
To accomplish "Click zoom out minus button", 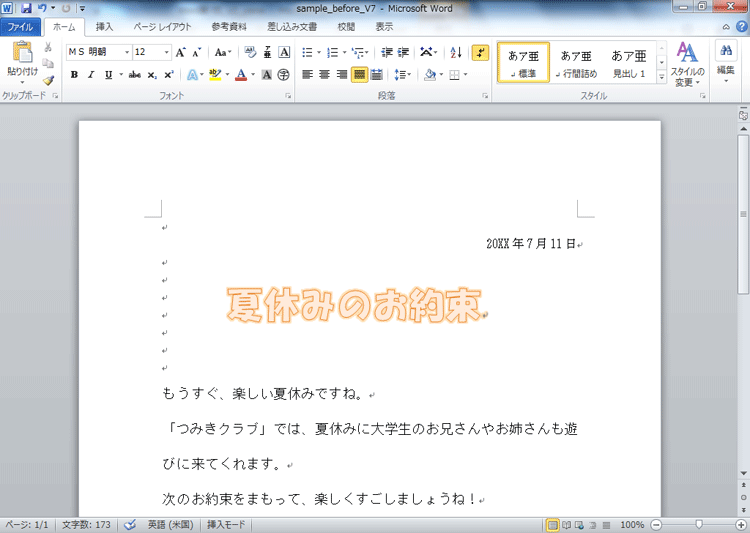I will (x=657, y=525).
